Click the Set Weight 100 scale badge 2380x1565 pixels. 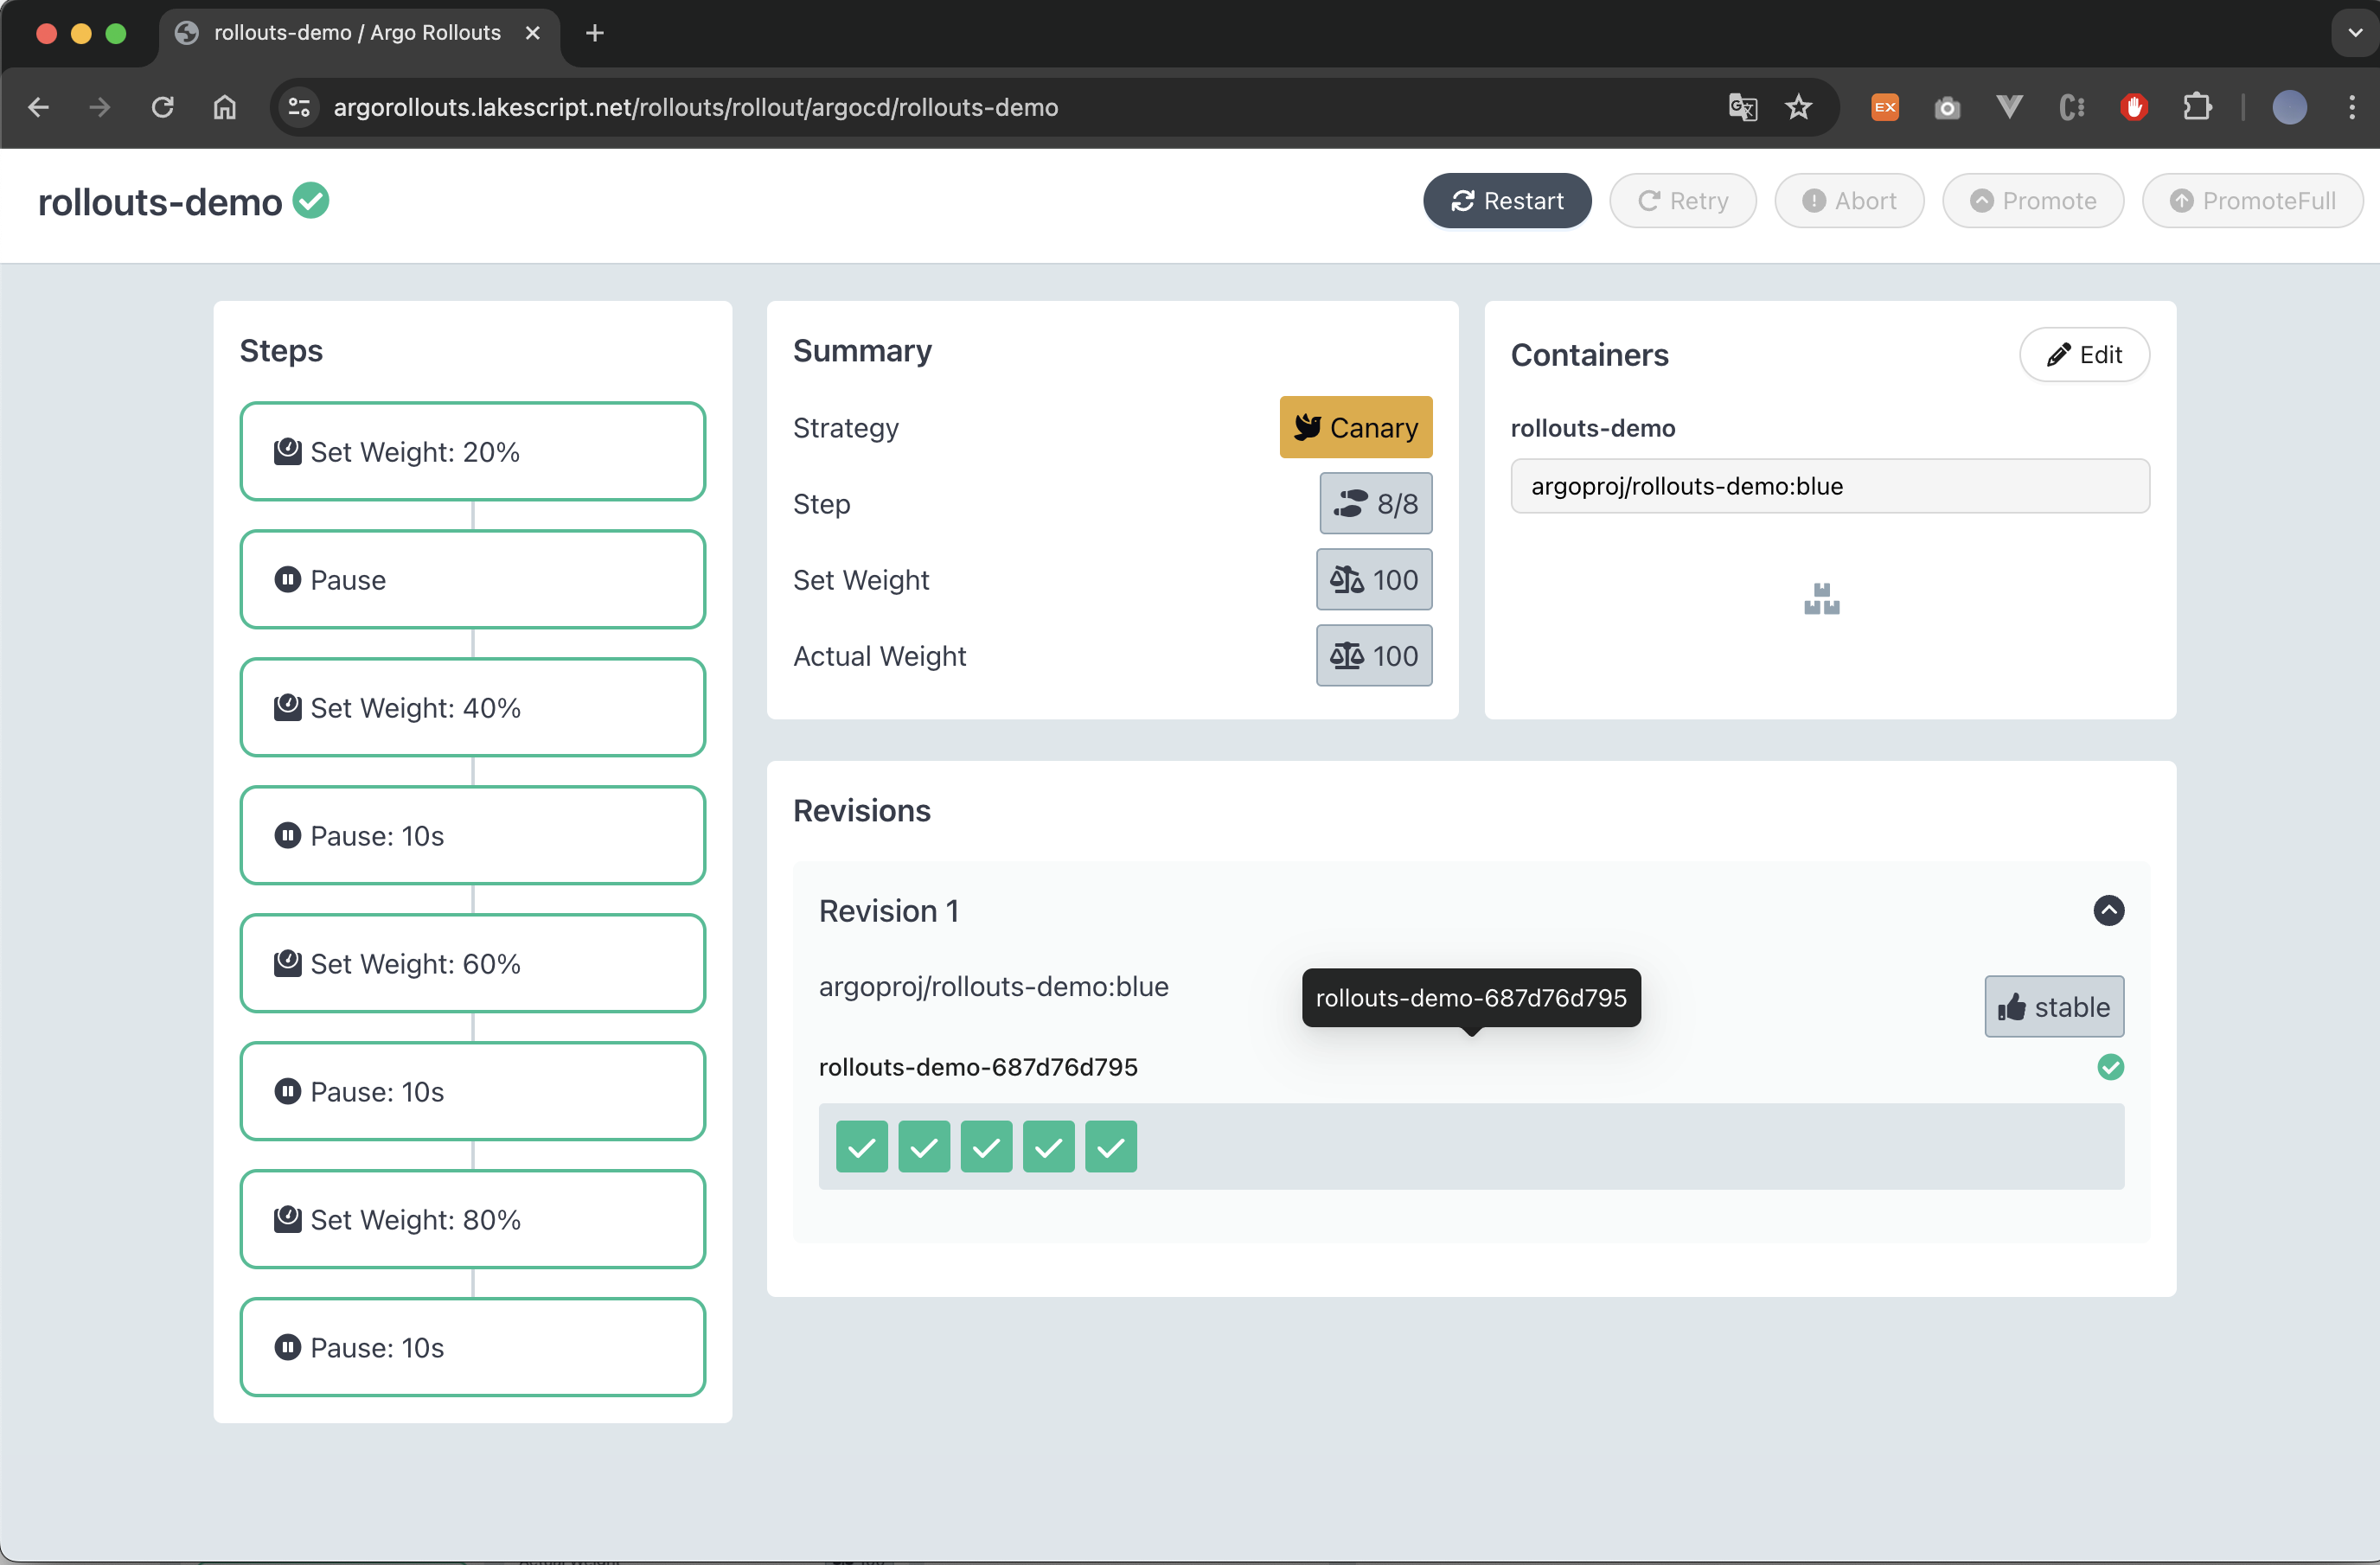click(x=1373, y=580)
